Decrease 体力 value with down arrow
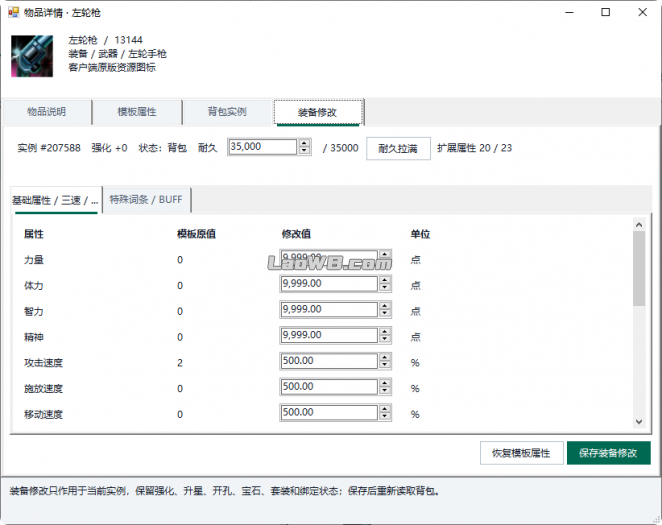The width and height of the screenshot is (662, 525). point(385,287)
